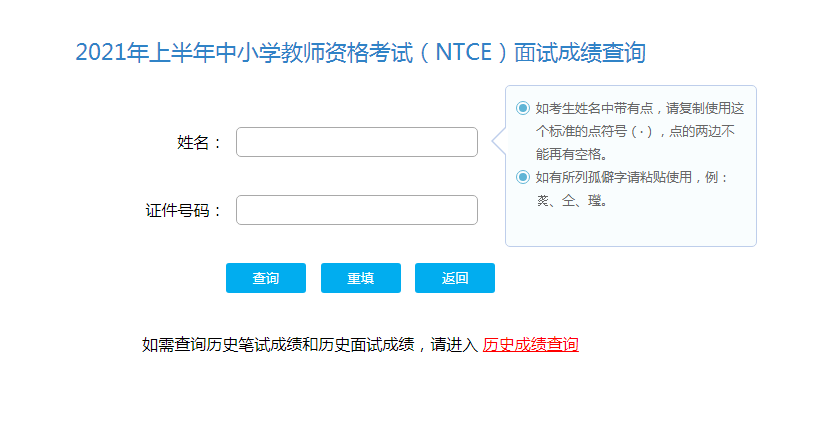
Task: Click empty space at tip box bottom
Action: 630,228
